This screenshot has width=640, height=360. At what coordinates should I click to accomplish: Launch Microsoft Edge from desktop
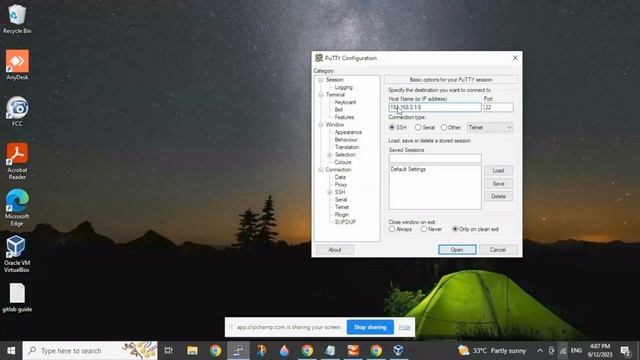pyautogui.click(x=17, y=208)
